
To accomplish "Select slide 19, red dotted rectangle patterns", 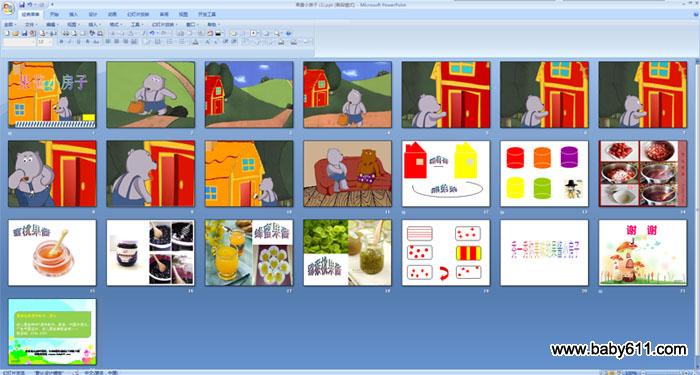I will (x=446, y=253).
